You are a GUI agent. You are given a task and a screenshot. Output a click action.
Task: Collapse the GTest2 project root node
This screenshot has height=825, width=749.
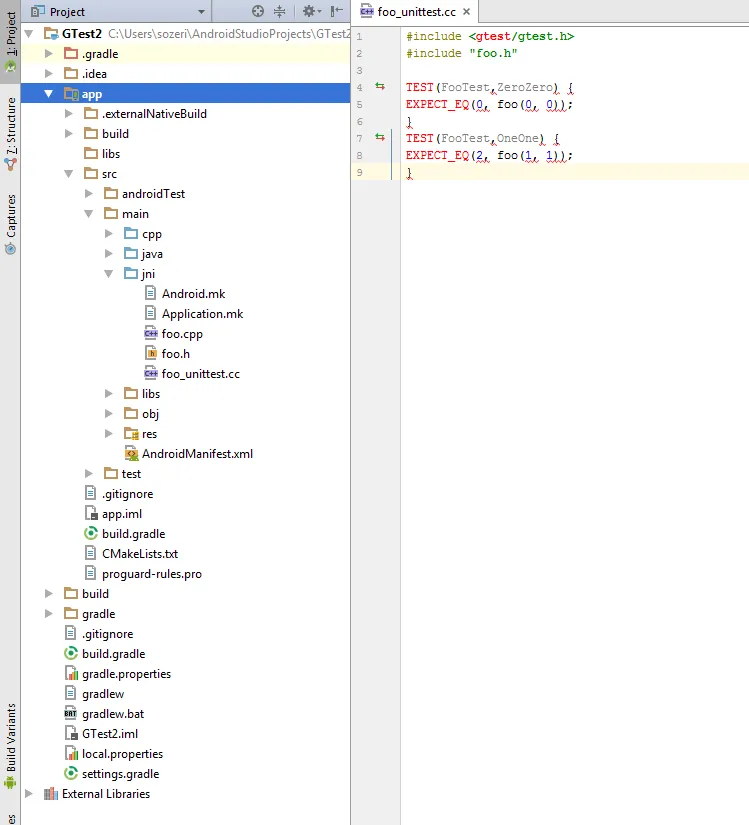[29, 34]
